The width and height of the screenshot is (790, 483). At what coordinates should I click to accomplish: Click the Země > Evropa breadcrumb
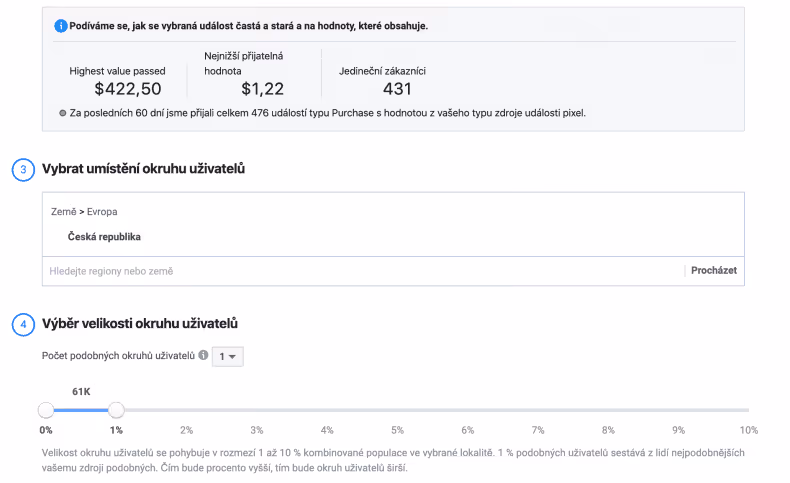pos(84,212)
